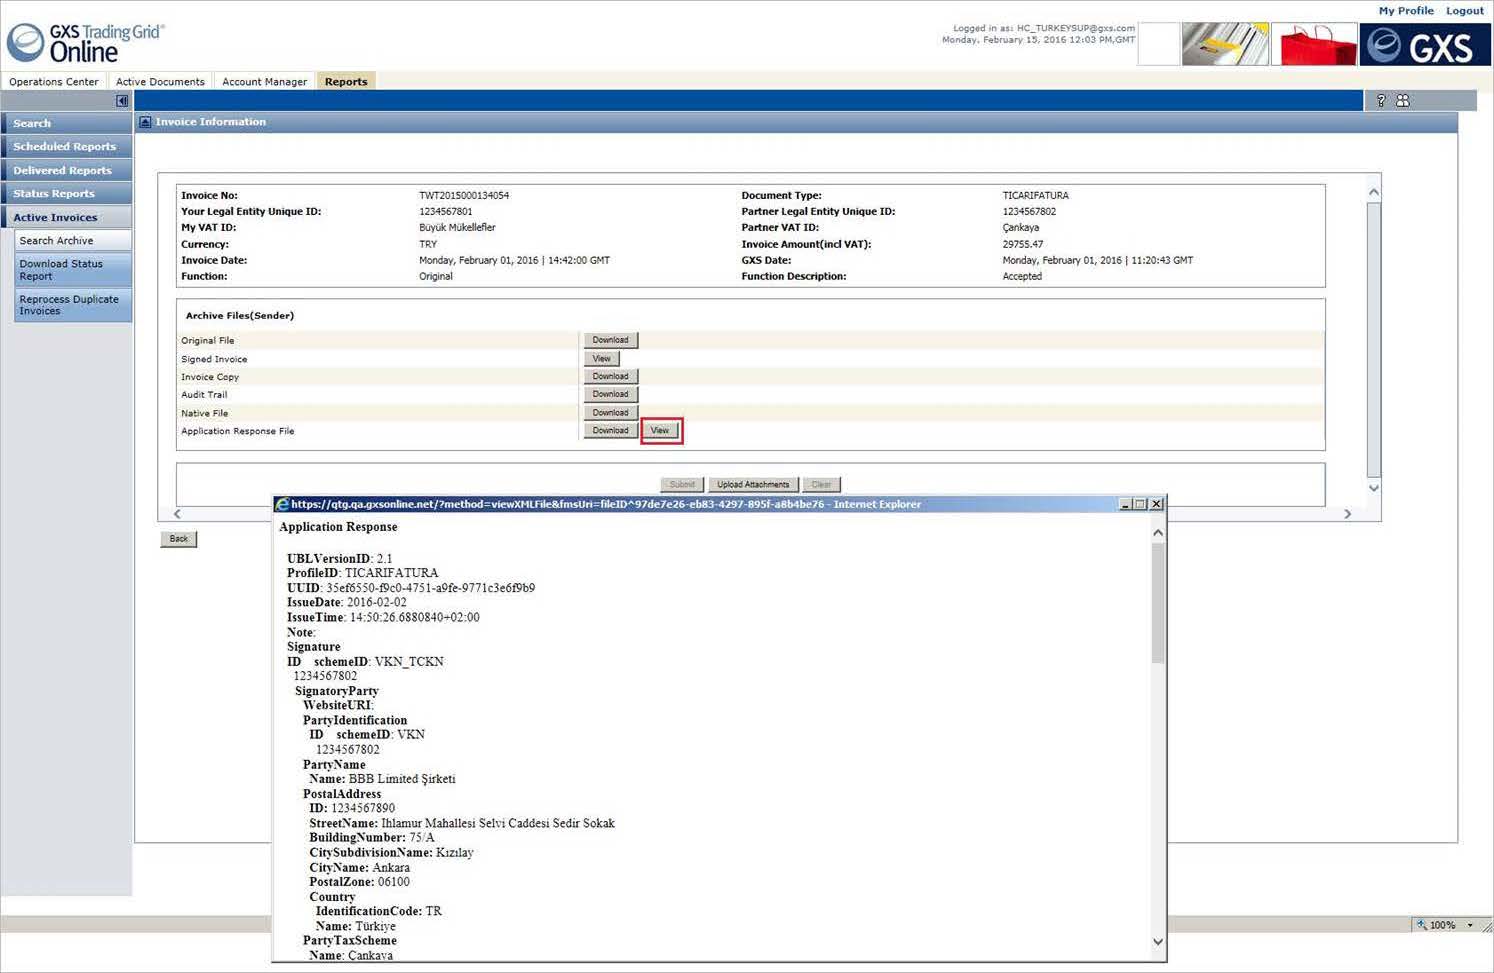Open the Operations Center tab
The height and width of the screenshot is (973, 1494).
[x=54, y=82]
